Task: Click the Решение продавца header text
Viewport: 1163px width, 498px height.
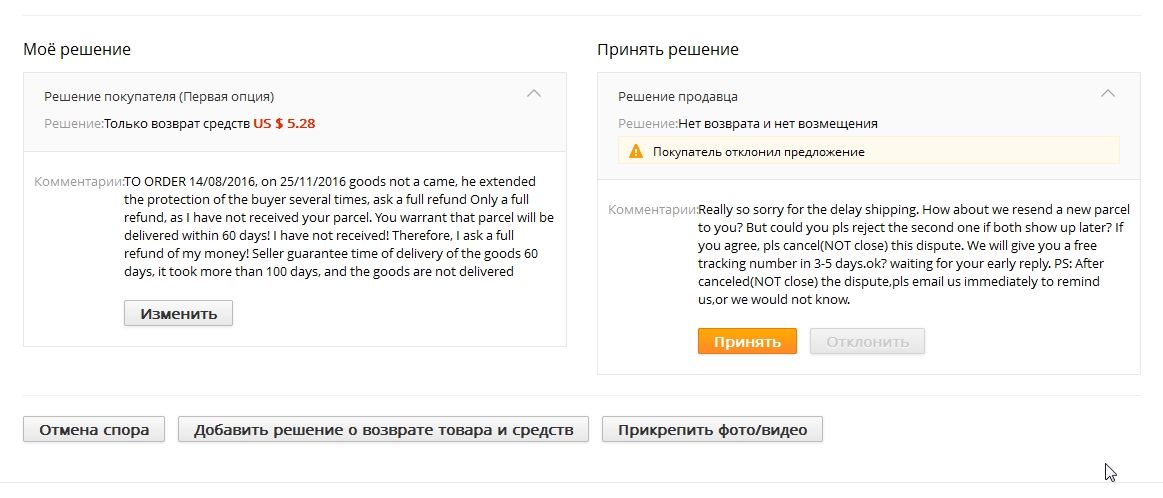Action: click(x=678, y=96)
